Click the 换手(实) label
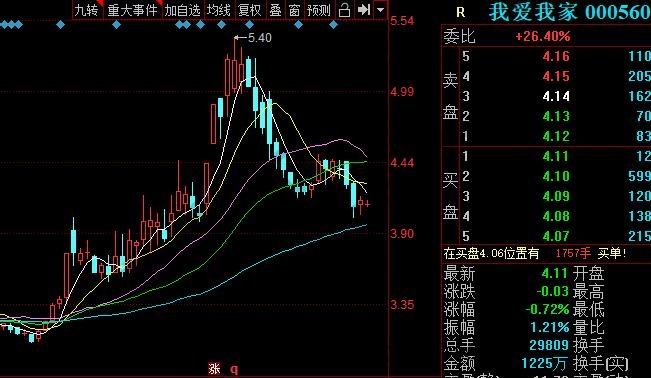The image size is (651, 378). tap(601, 364)
